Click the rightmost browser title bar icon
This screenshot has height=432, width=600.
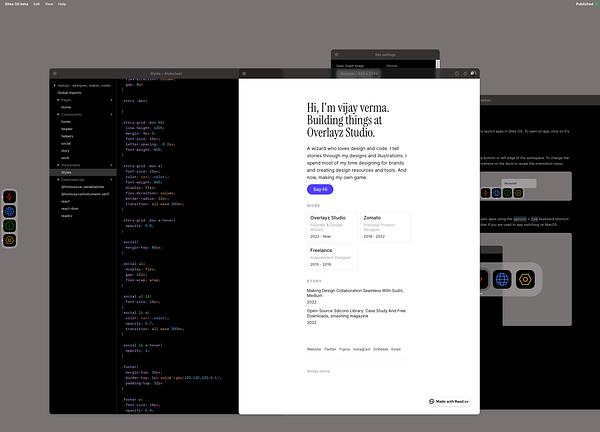coord(473,73)
